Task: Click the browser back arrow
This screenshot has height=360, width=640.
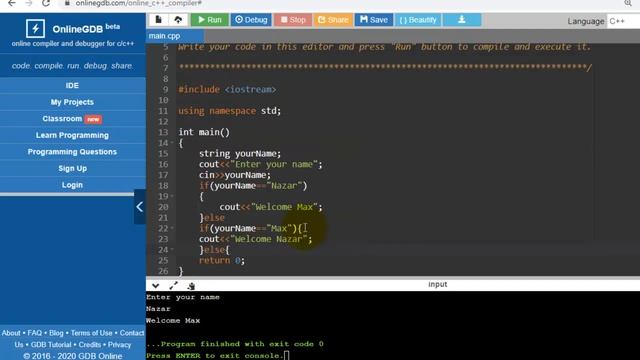Action: point(11,3)
